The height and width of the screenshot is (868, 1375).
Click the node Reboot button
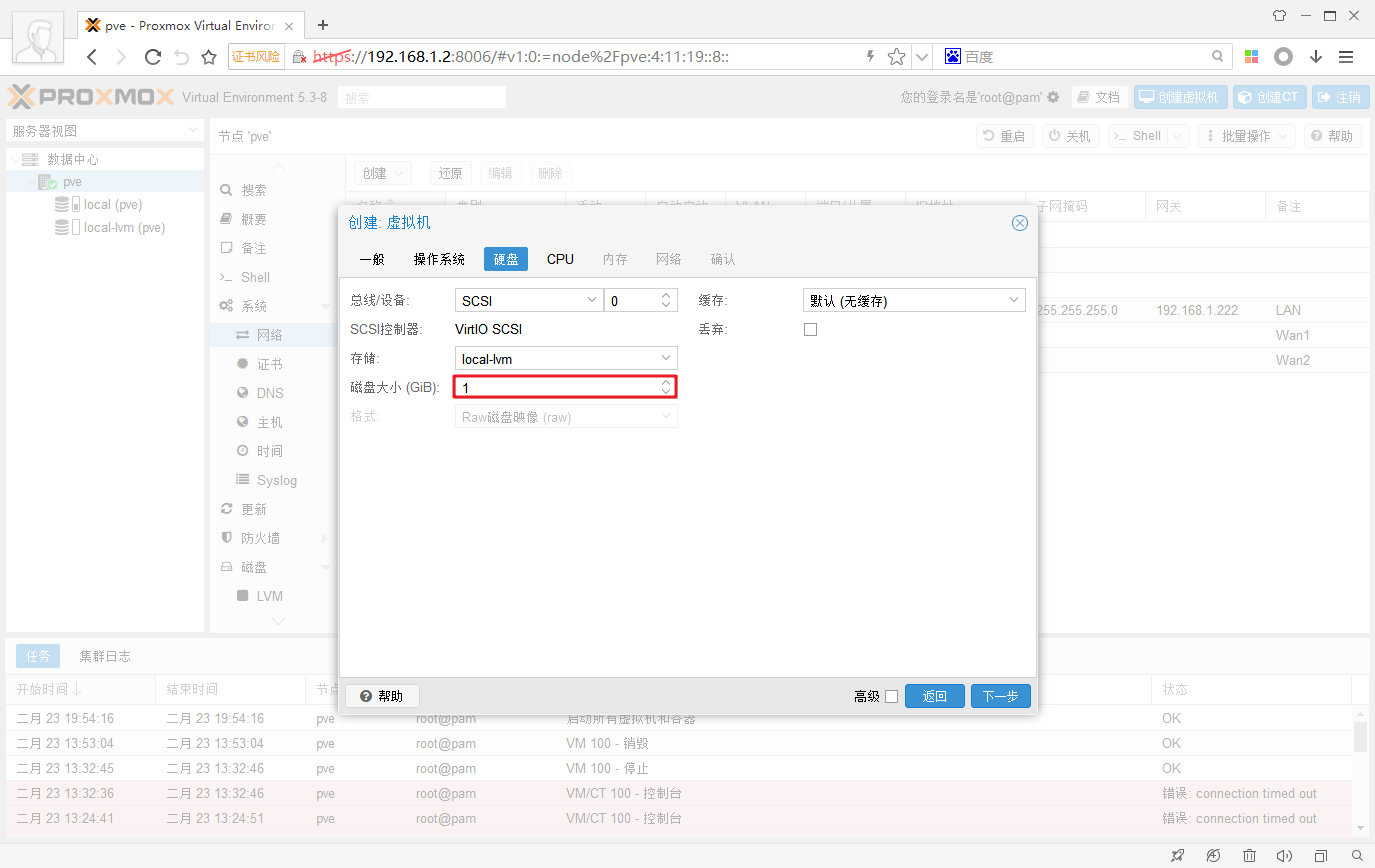point(1004,136)
